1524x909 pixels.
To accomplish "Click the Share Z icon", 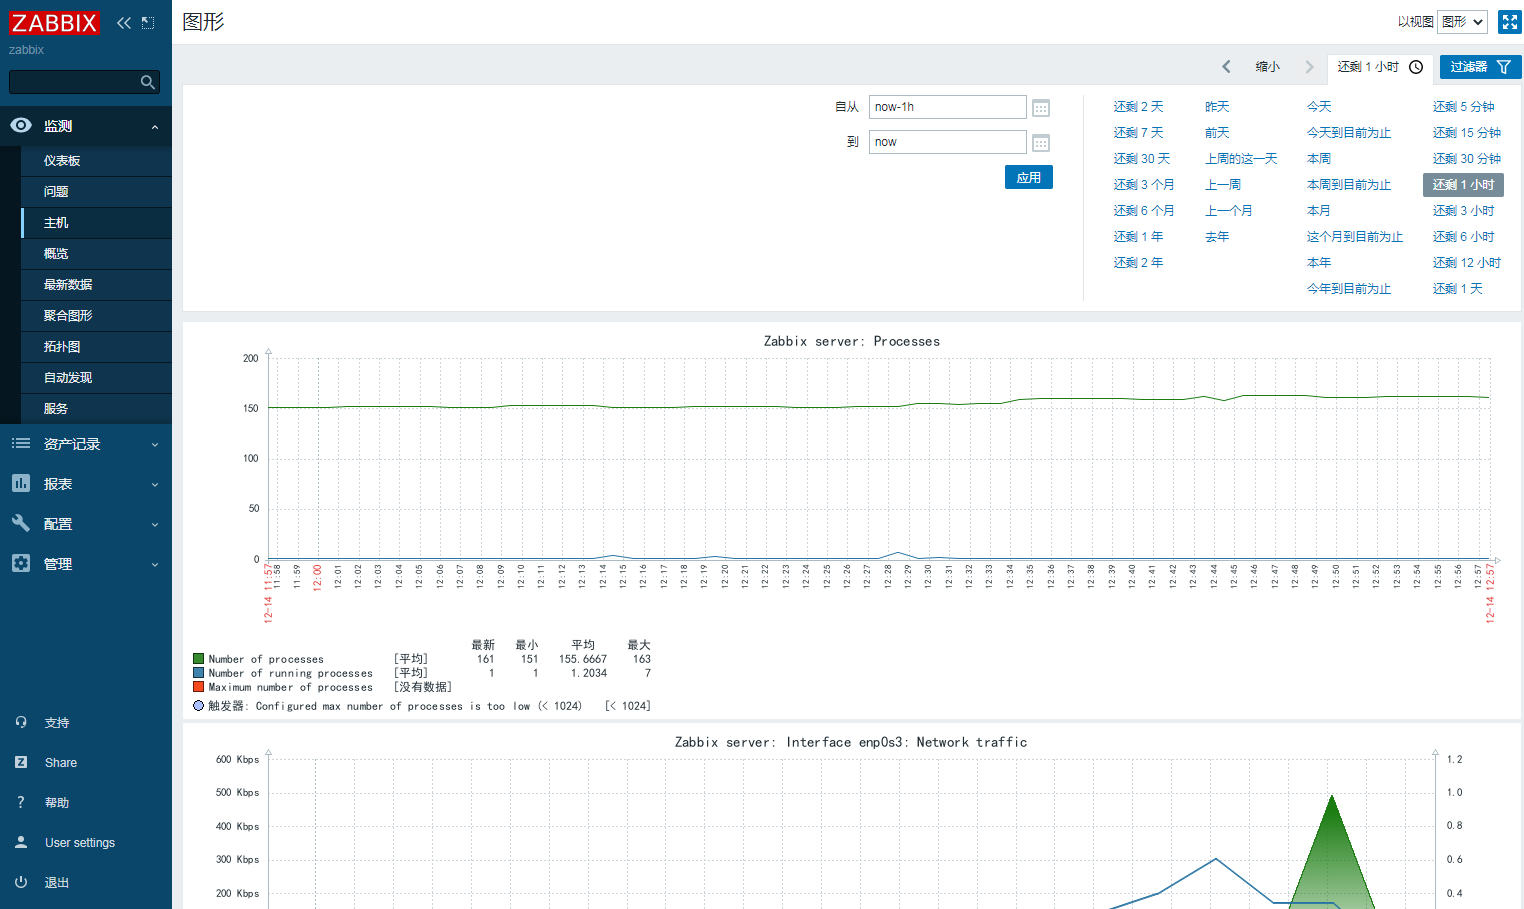I will (21, 762).
